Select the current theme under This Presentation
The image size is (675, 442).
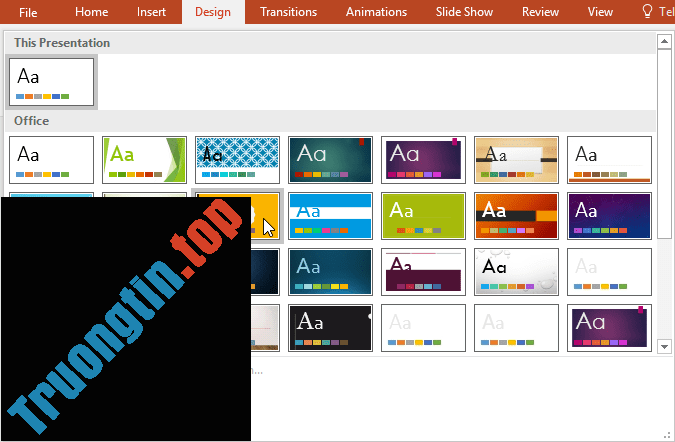coord(51,82)
